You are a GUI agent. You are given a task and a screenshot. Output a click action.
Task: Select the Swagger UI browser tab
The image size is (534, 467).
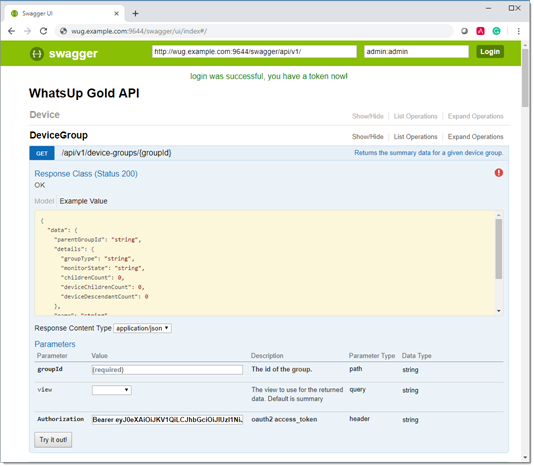pos(65,14)
